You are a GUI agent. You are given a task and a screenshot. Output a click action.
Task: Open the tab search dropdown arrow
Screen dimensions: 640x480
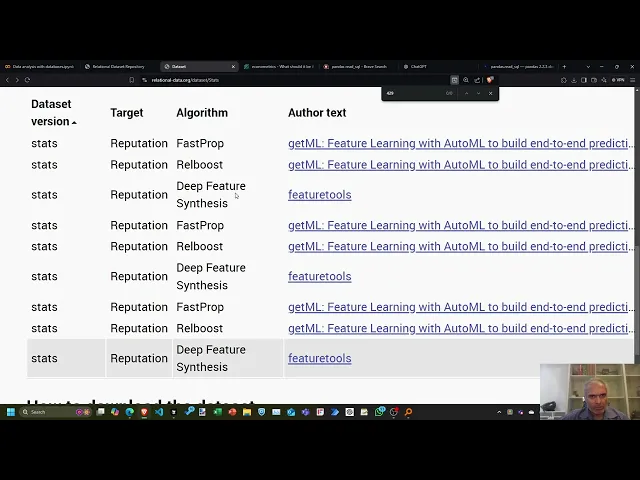[x=588, y=67]
